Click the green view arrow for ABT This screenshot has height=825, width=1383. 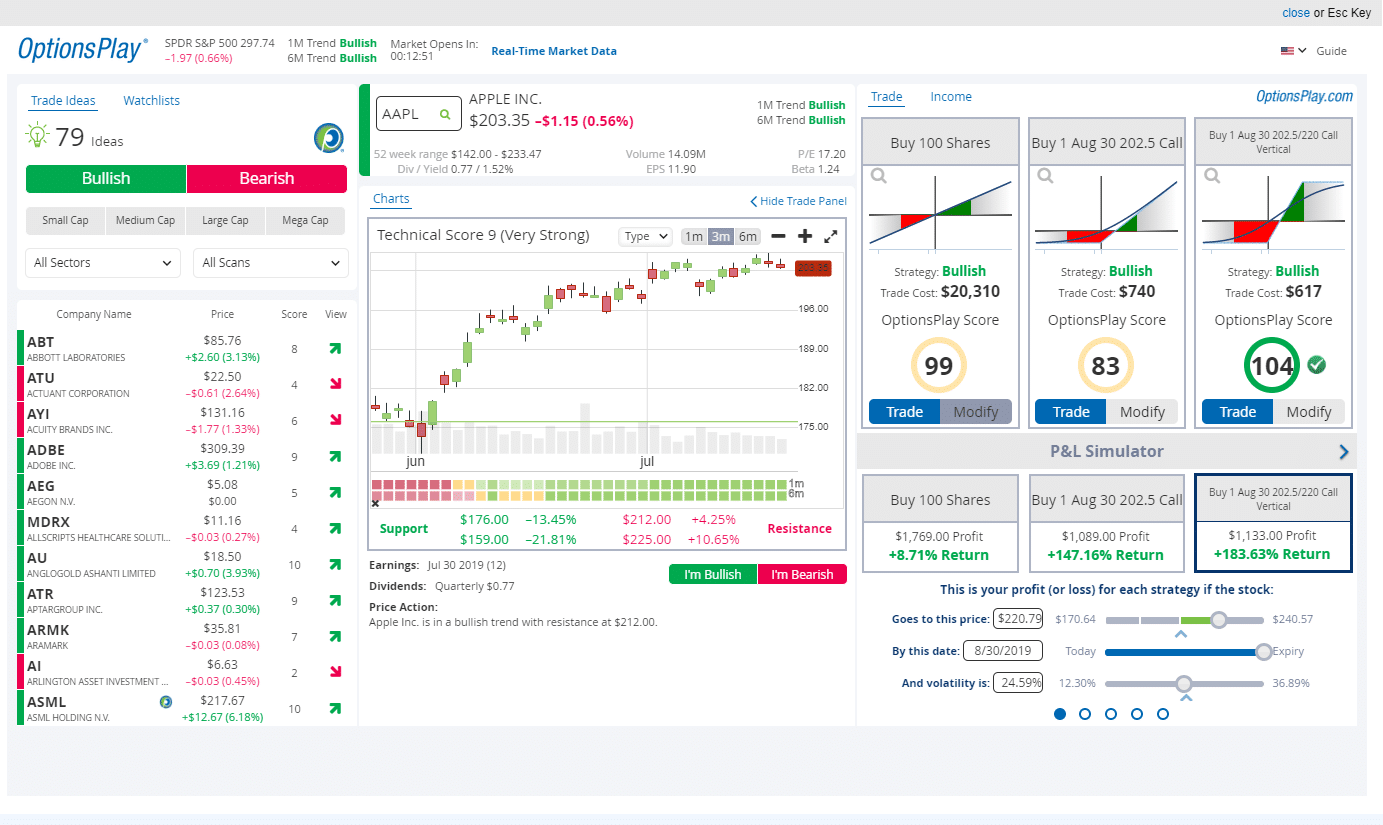[335, 349]
